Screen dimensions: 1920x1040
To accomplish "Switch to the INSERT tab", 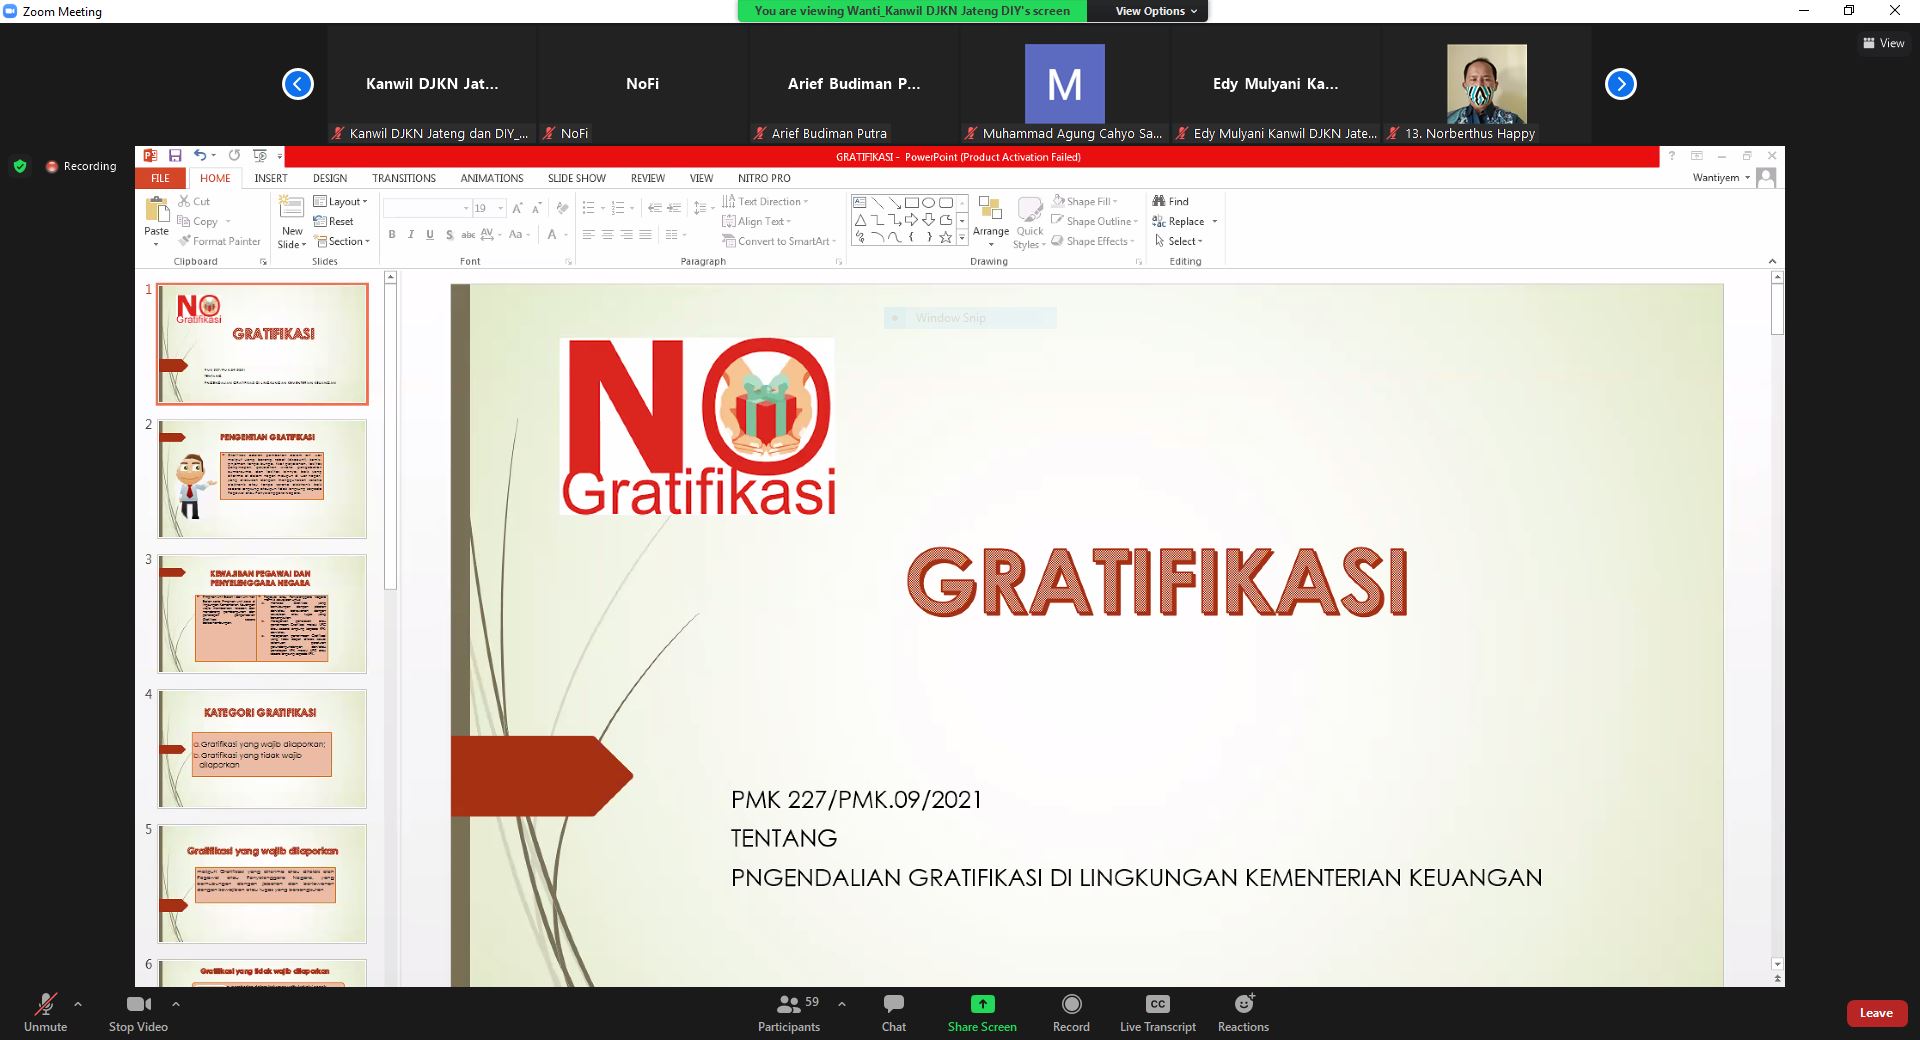I will point(270,178).
